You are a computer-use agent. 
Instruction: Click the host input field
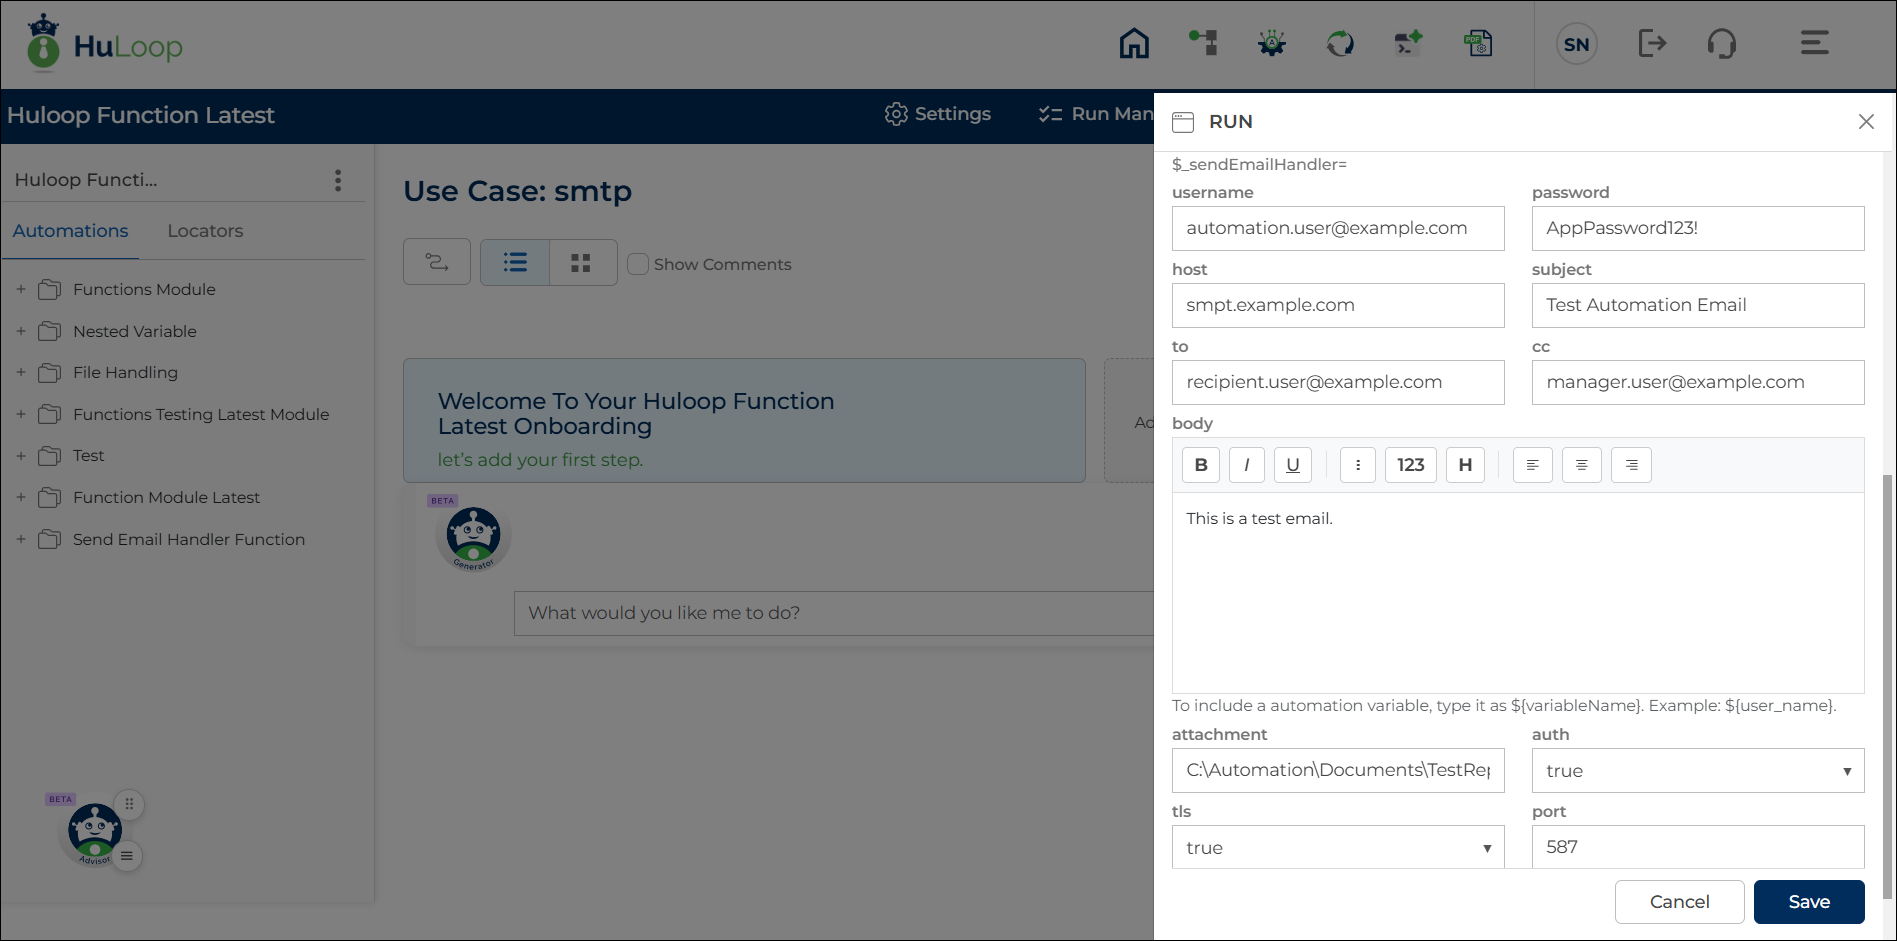[1338, 305]
